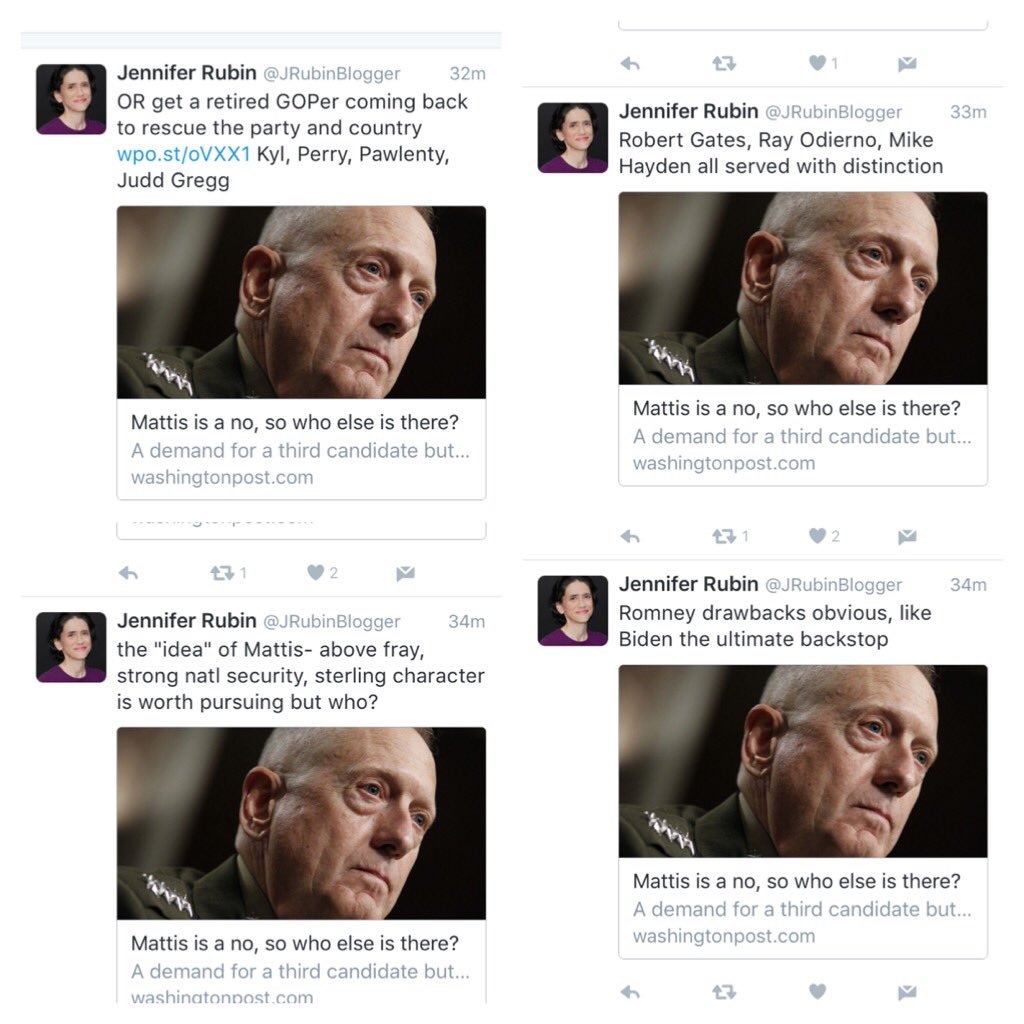Retweet the Robert Gates tweet
1024x1024 pixels.
coord(724,537)
